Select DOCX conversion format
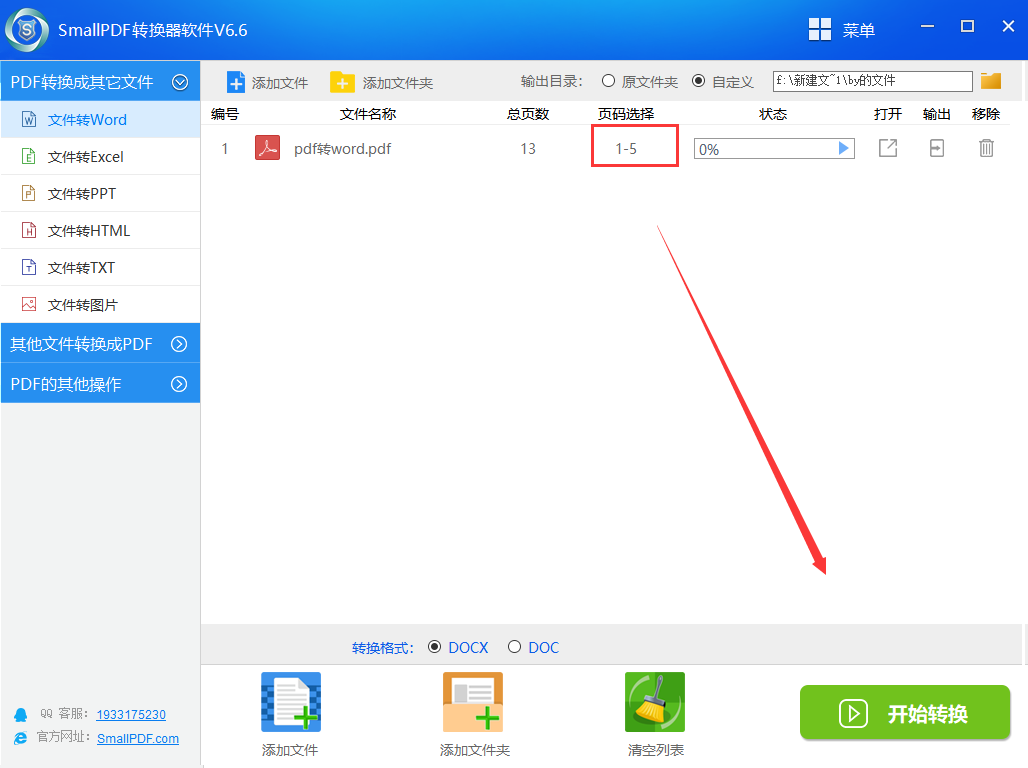Viewport: 1028px width, 768px height. click(434, 647)
